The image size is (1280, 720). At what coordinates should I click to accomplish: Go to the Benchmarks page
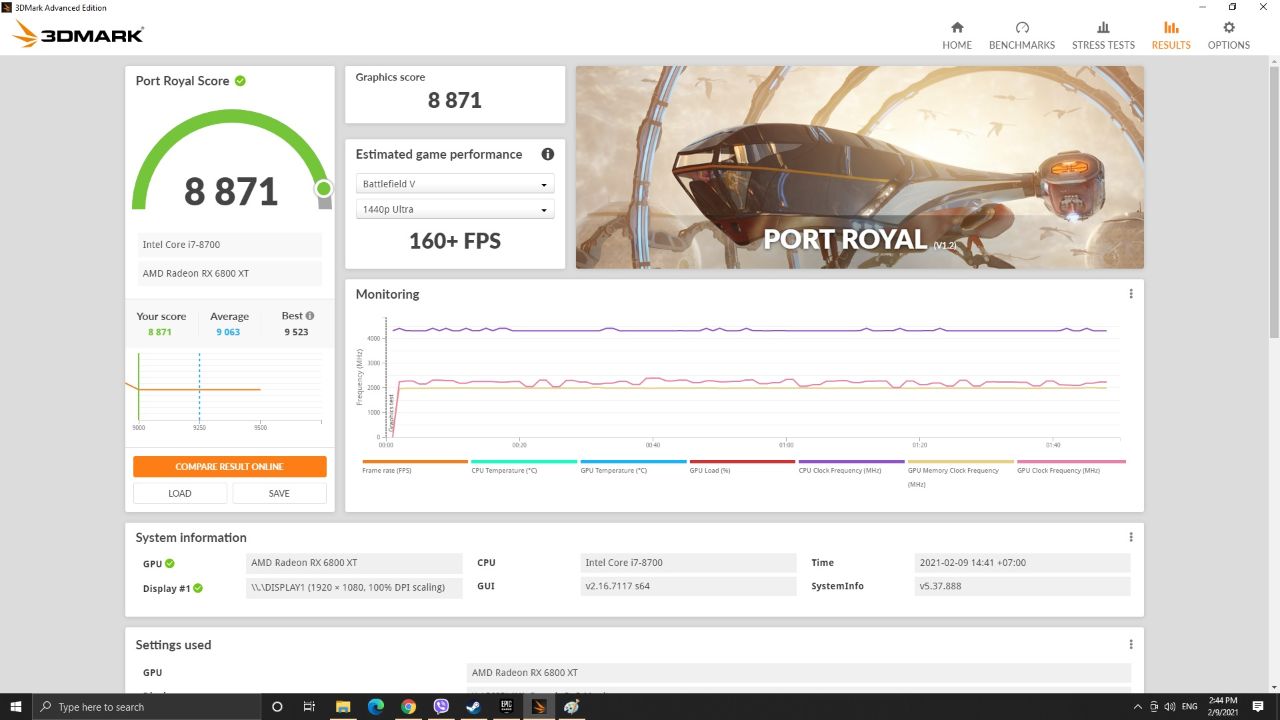point(1021,35)
